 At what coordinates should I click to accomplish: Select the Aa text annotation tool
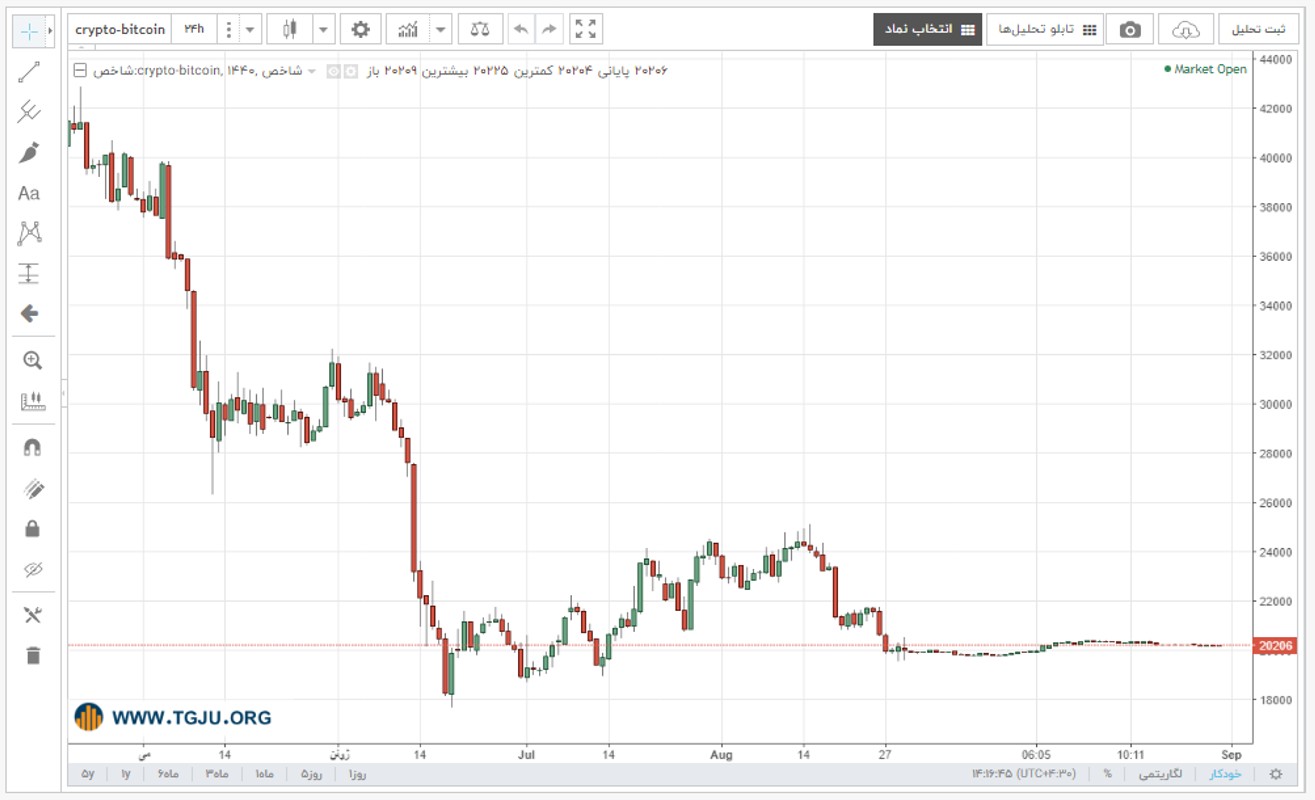(x=29, y=193)
